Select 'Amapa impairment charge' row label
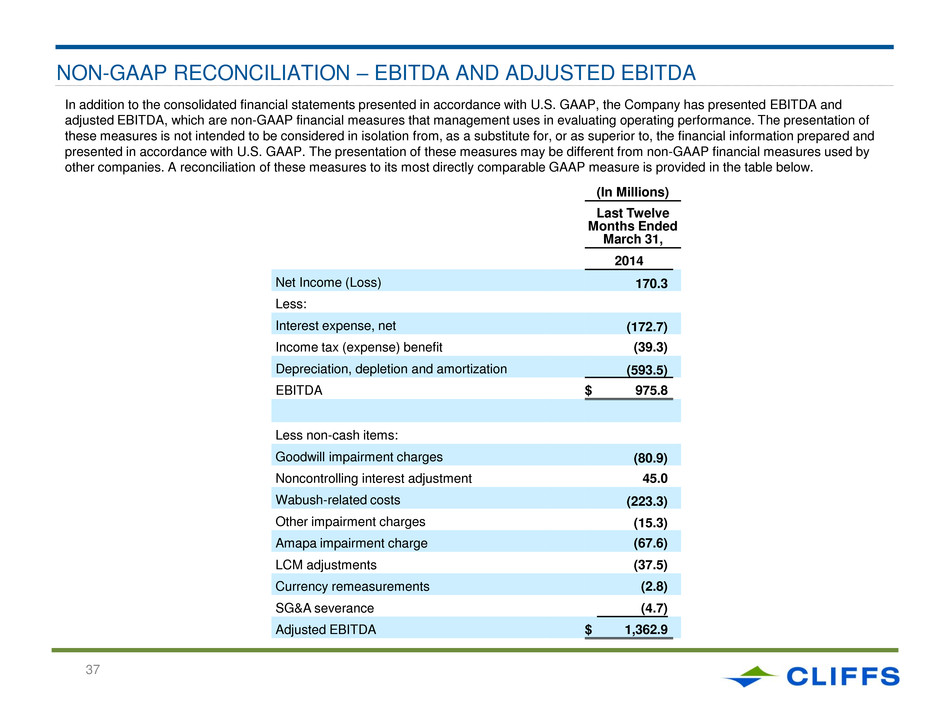940x705 pixels. point(351,543)
